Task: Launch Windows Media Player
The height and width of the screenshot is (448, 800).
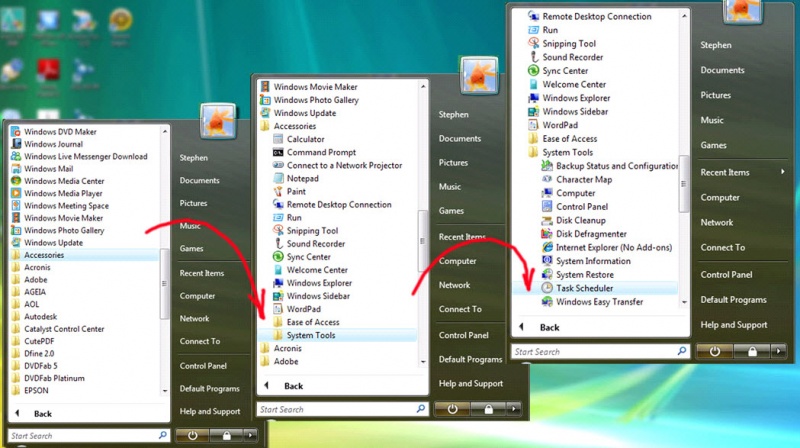Action: click(63, 194)
